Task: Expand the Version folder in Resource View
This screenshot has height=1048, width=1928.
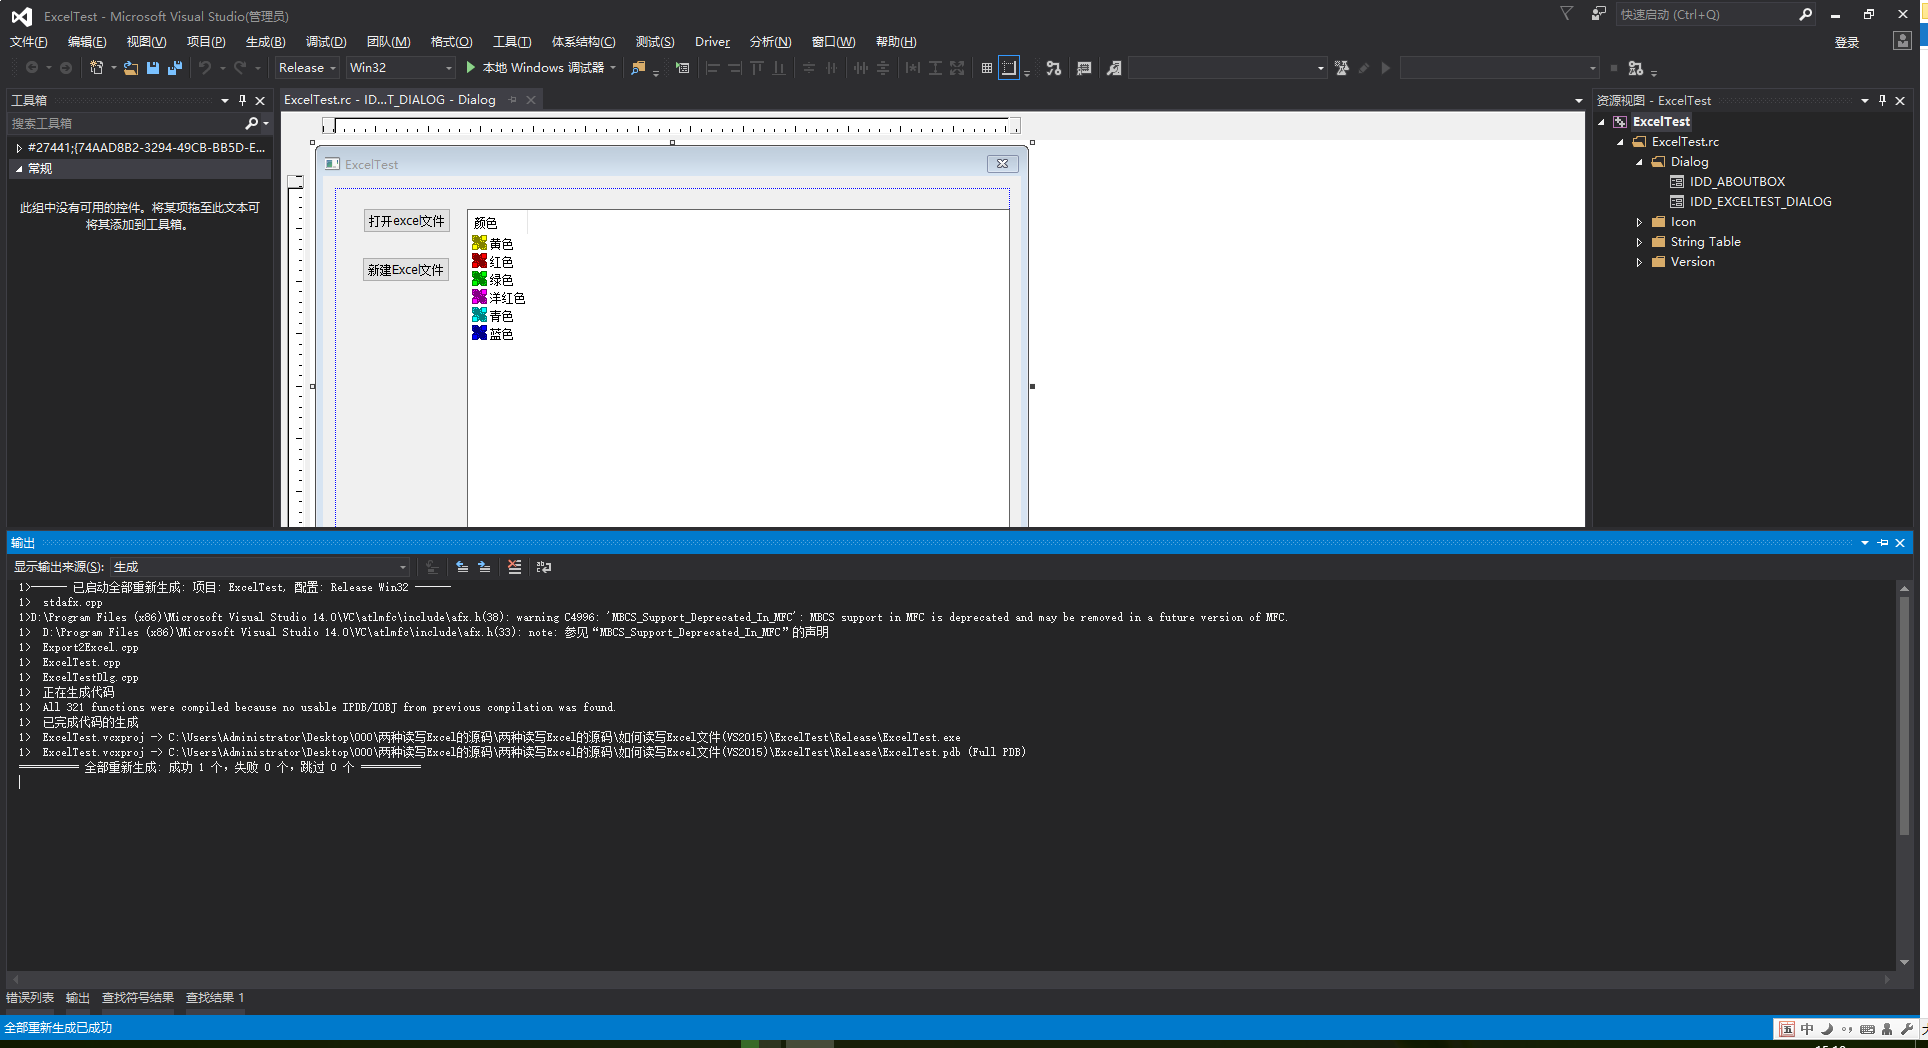Action: tap(1639, 262)
